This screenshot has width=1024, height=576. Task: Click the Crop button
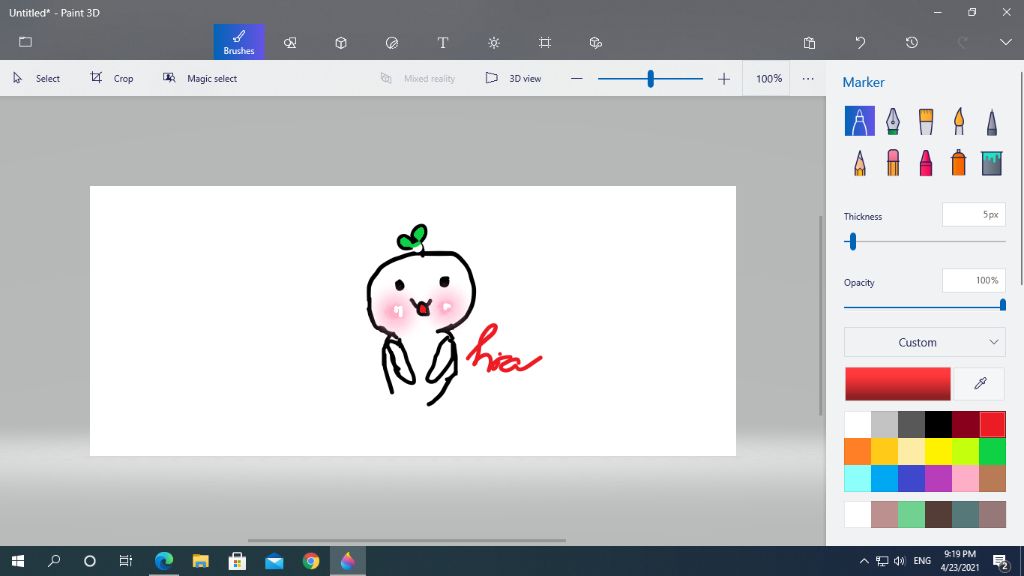coord(112,78)
